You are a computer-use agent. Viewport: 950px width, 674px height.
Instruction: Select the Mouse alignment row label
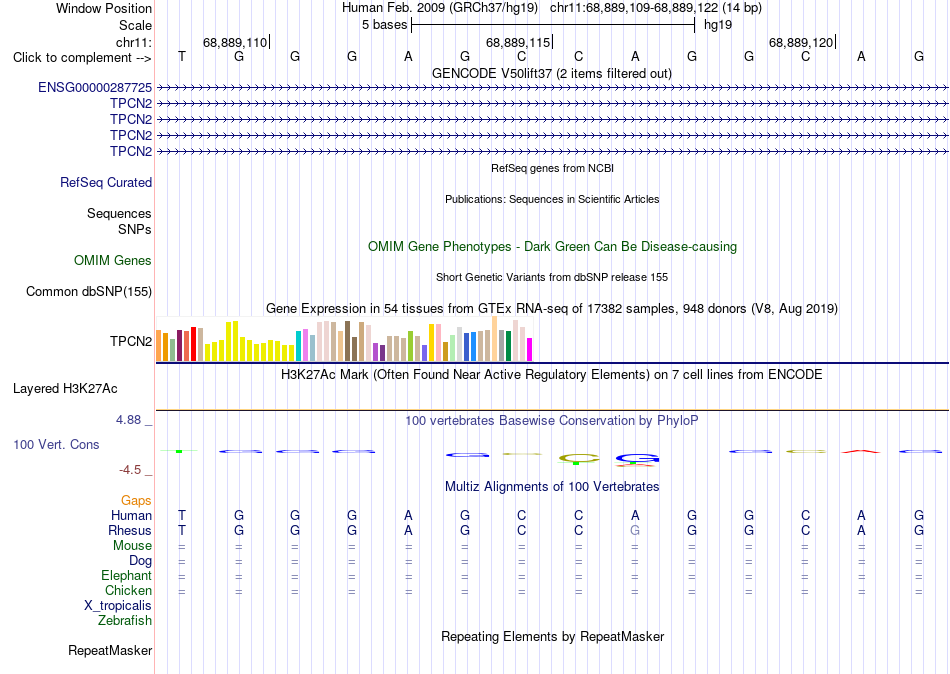point(133,546)
